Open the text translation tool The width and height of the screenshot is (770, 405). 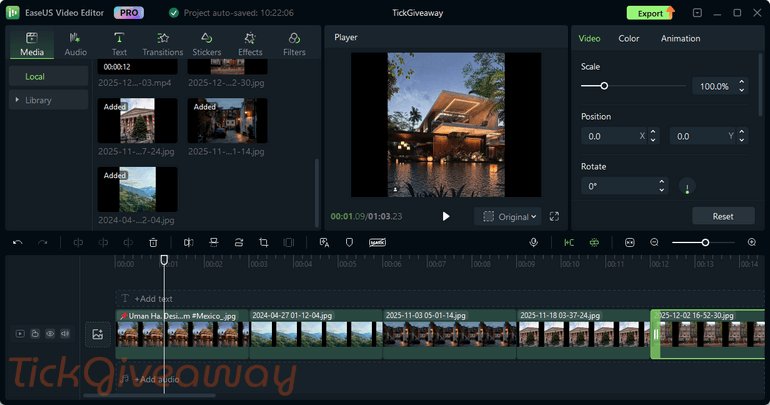[324, 243]
